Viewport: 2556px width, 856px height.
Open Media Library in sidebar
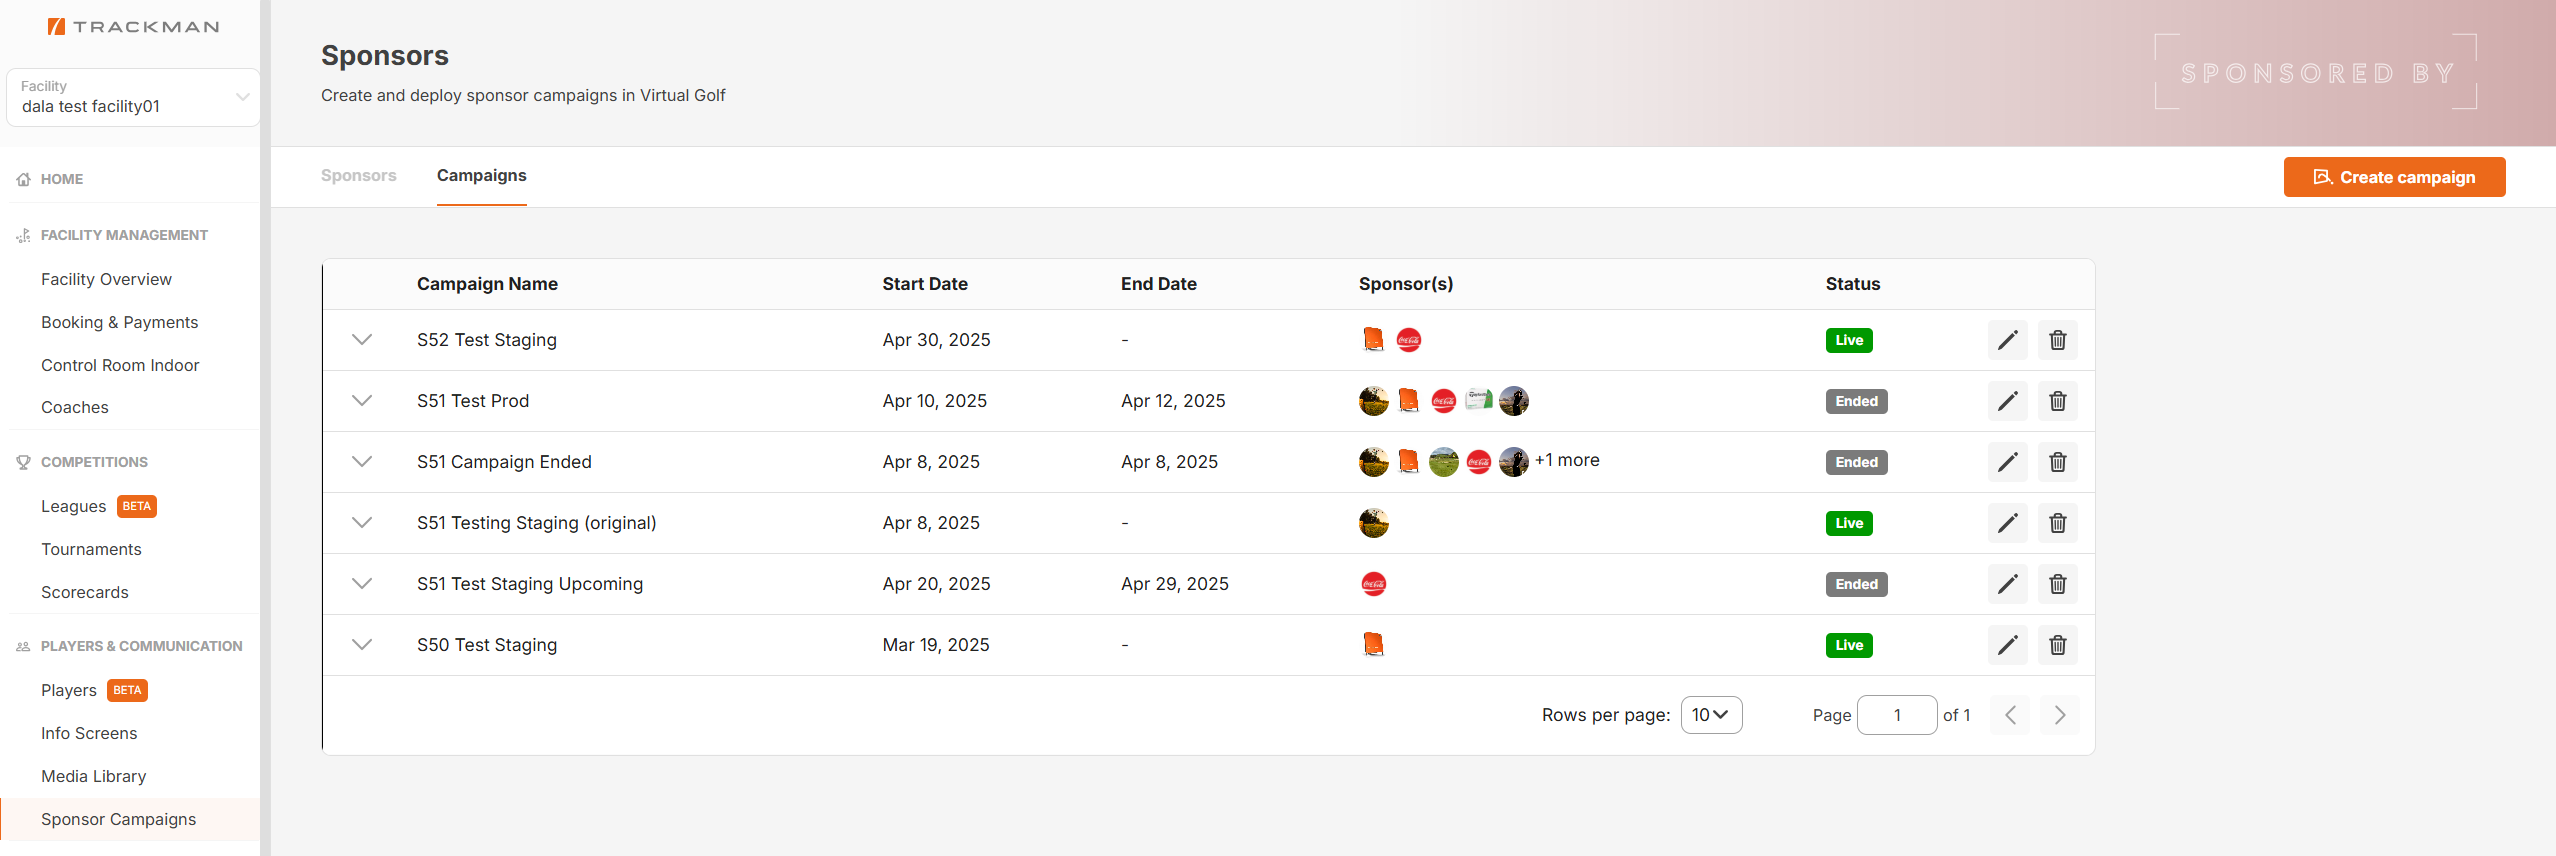[94, 776]
